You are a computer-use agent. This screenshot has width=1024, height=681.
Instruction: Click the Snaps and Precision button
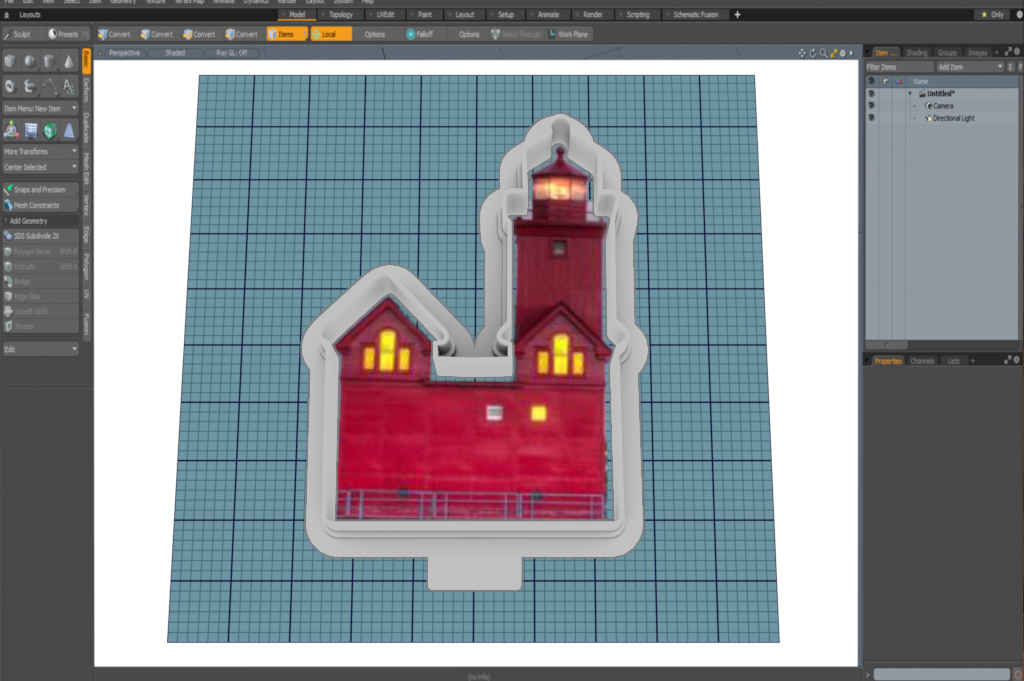click(40, 189)
